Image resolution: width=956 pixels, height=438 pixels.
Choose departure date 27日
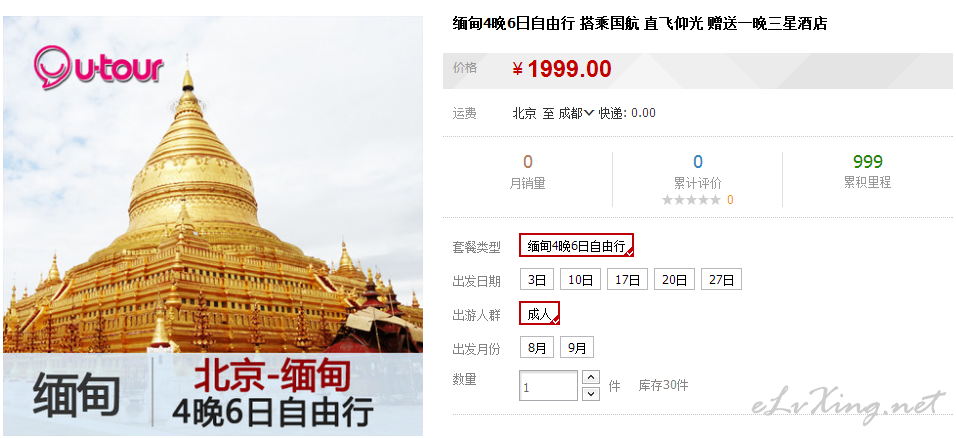click(721, 280)
